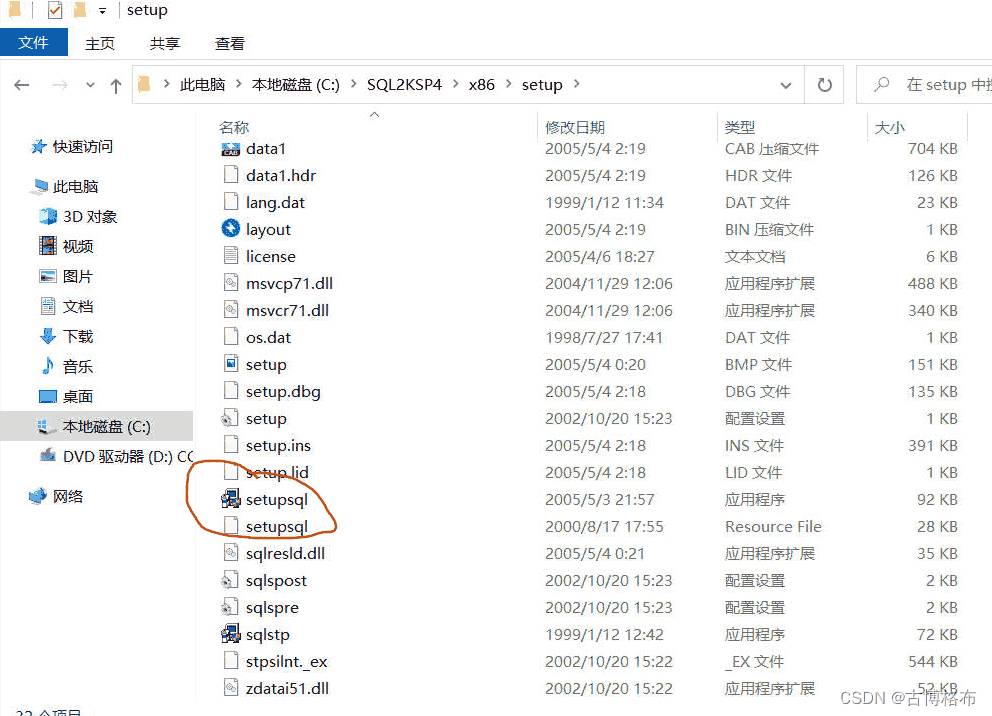The width and height of the screenshot is (992, 716).
Task: Click the Desktop icon in sidebar
Action: pos(48,397)
